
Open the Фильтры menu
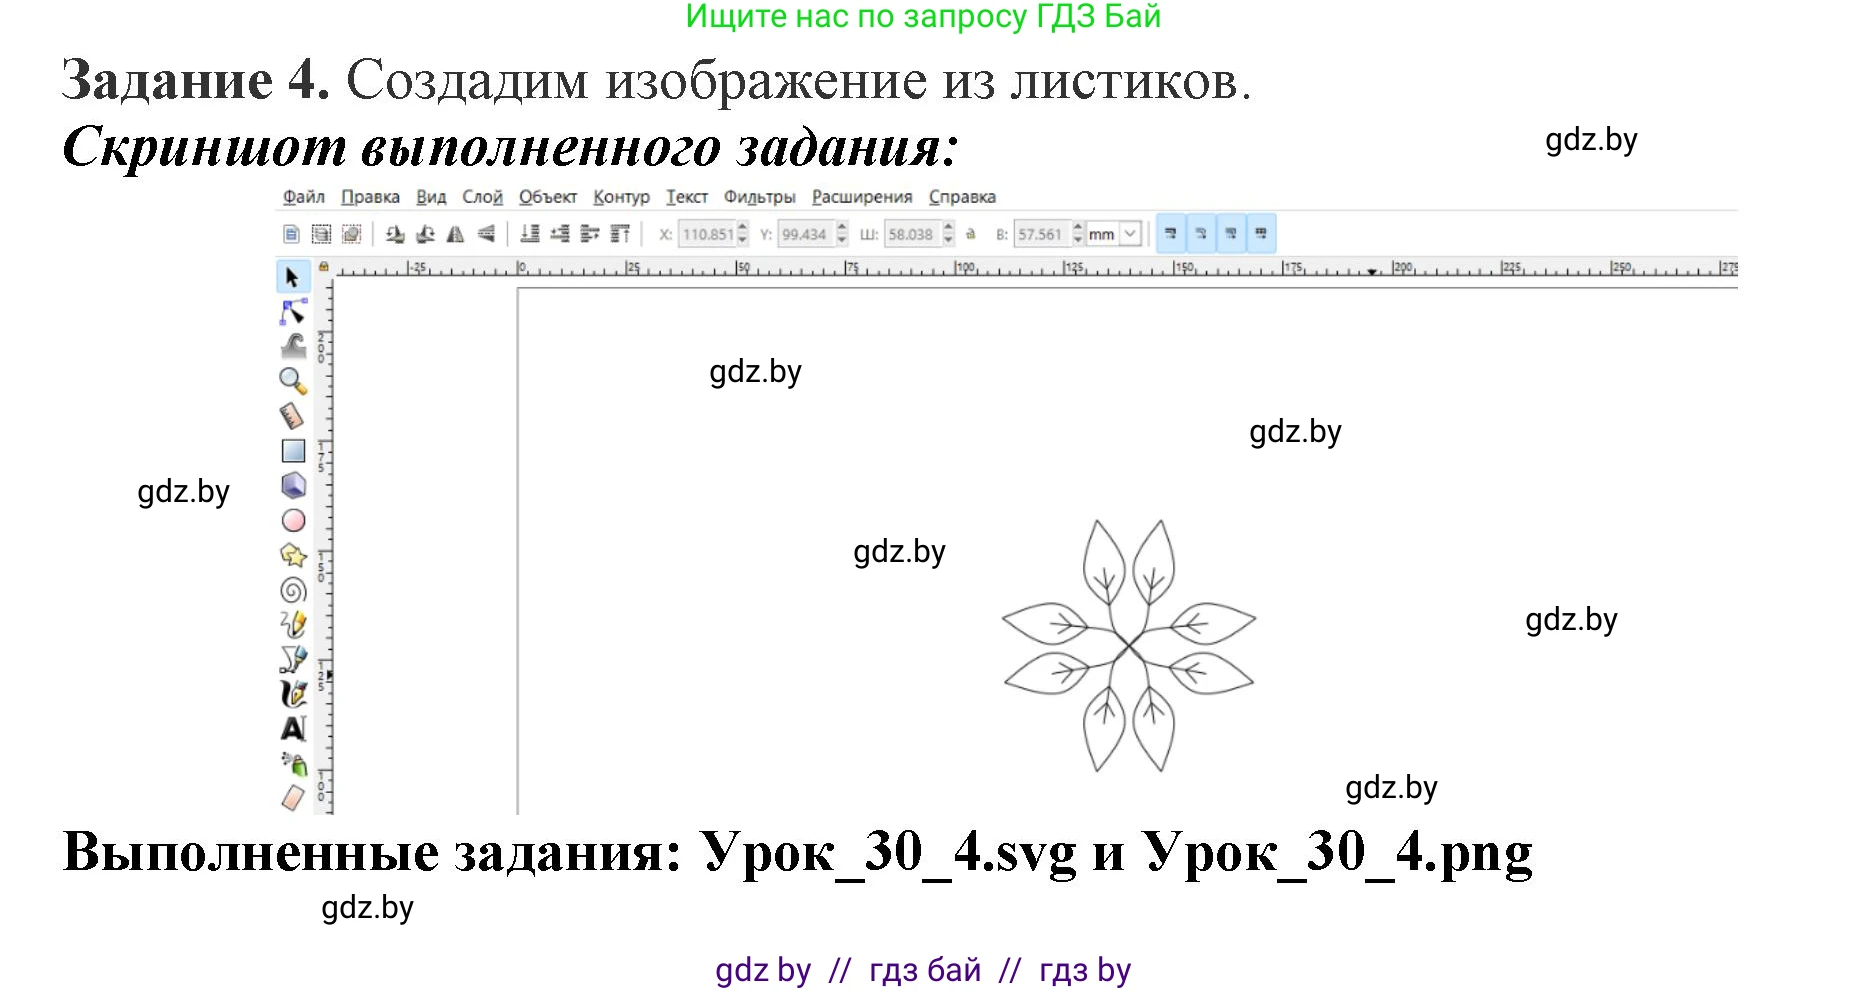(759, 197)
